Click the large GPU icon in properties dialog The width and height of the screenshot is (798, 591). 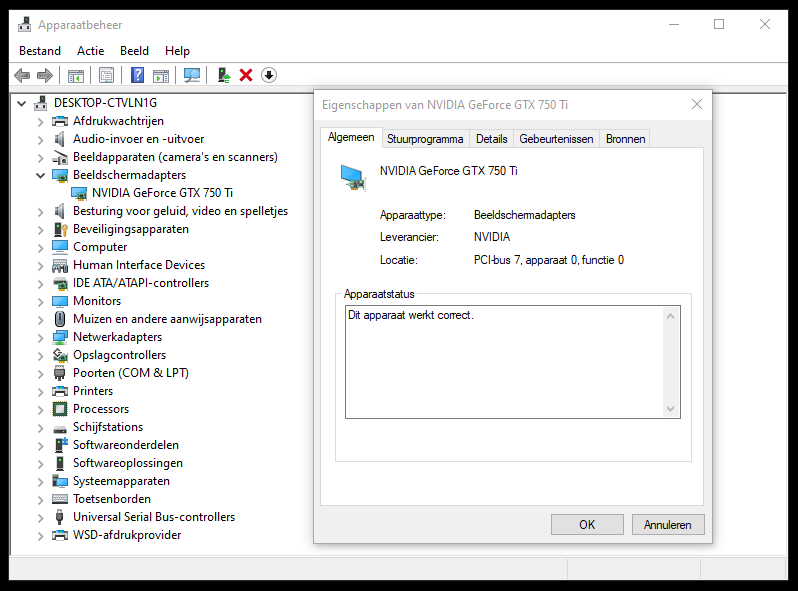[x=353, y=178]
